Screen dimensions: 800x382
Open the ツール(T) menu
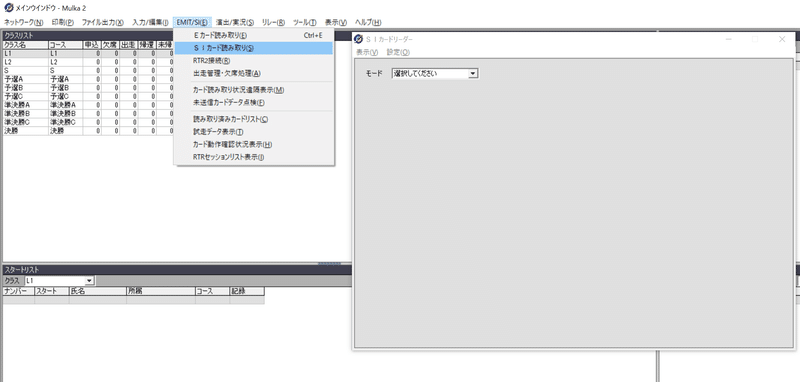click(305, 22)
